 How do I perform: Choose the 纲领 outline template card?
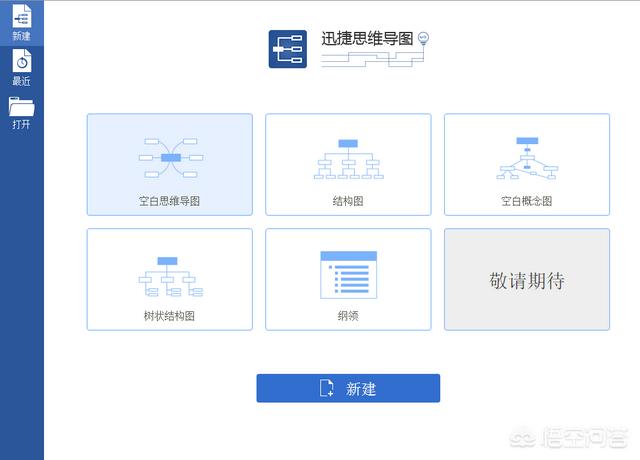pos(348,279)
